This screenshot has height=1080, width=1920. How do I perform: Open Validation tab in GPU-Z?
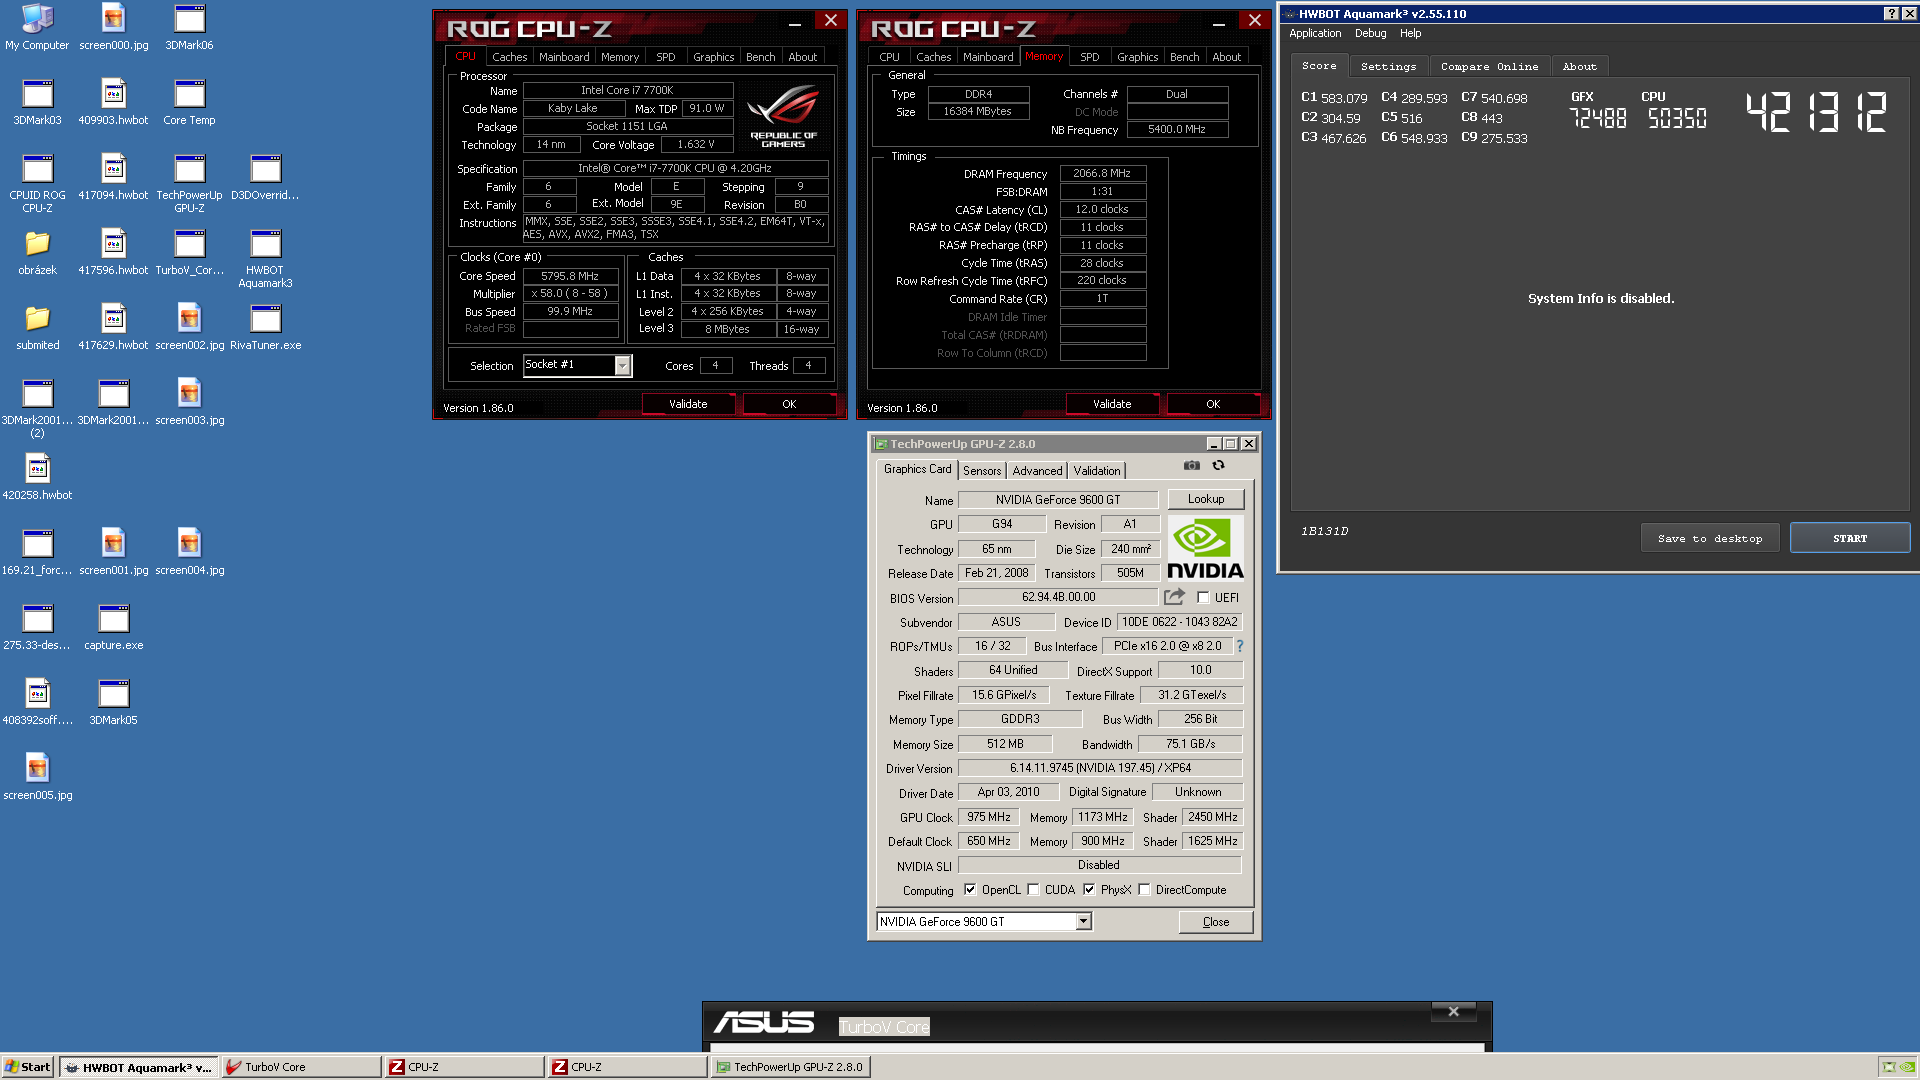1097,471
